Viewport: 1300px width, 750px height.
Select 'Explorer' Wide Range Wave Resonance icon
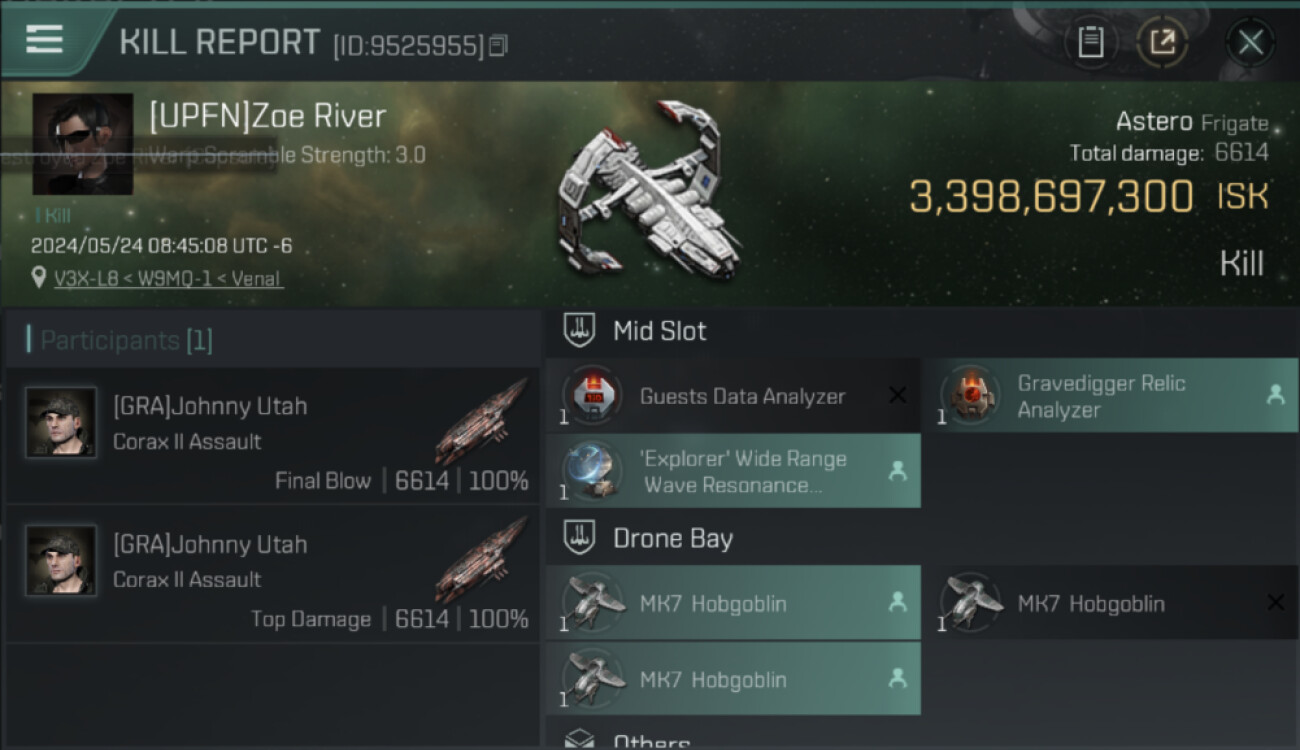click(x=592, y=471)
